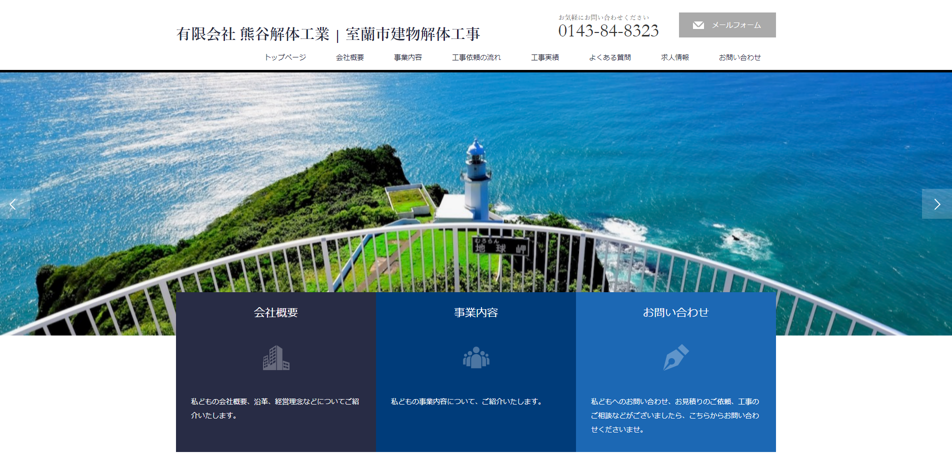Click the お問い合わせ heading on the blue card
The height and width of the screenshot is (466, 952).
click(676, 312)
